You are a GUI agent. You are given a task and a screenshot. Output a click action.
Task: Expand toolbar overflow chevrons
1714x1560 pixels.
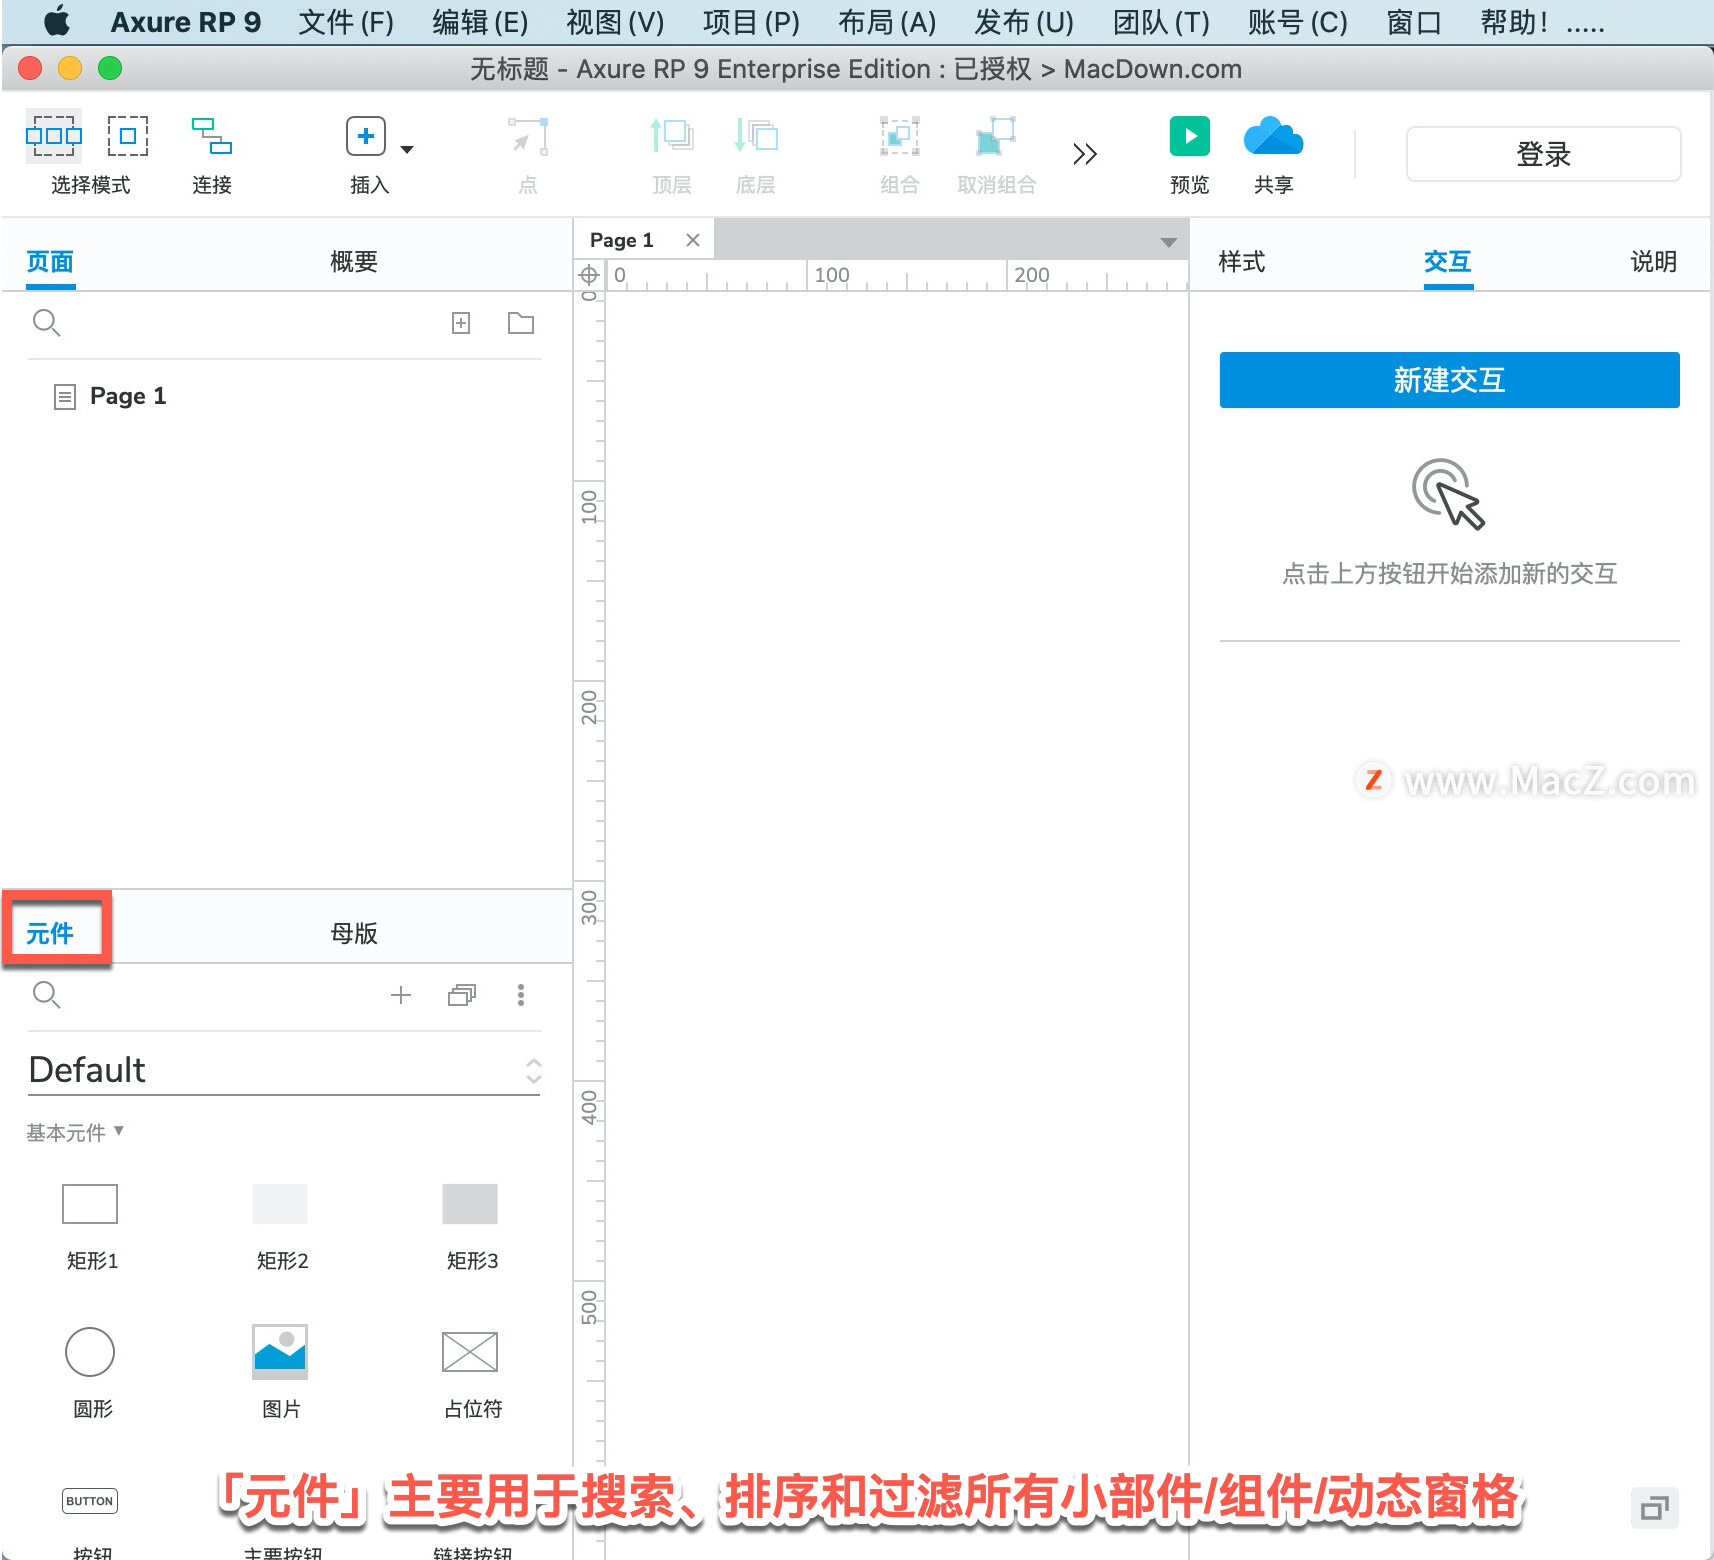point(1085,154)
